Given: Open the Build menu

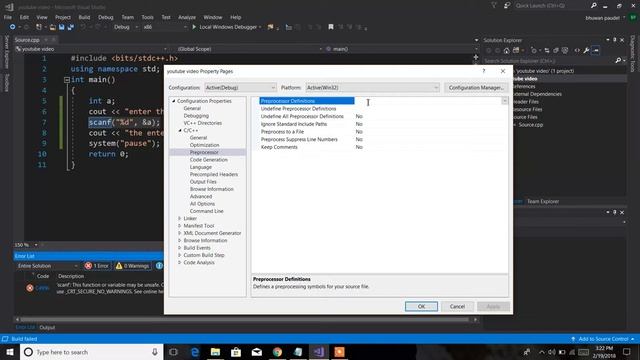Looking at the screenshot, I should click(84, 17).
